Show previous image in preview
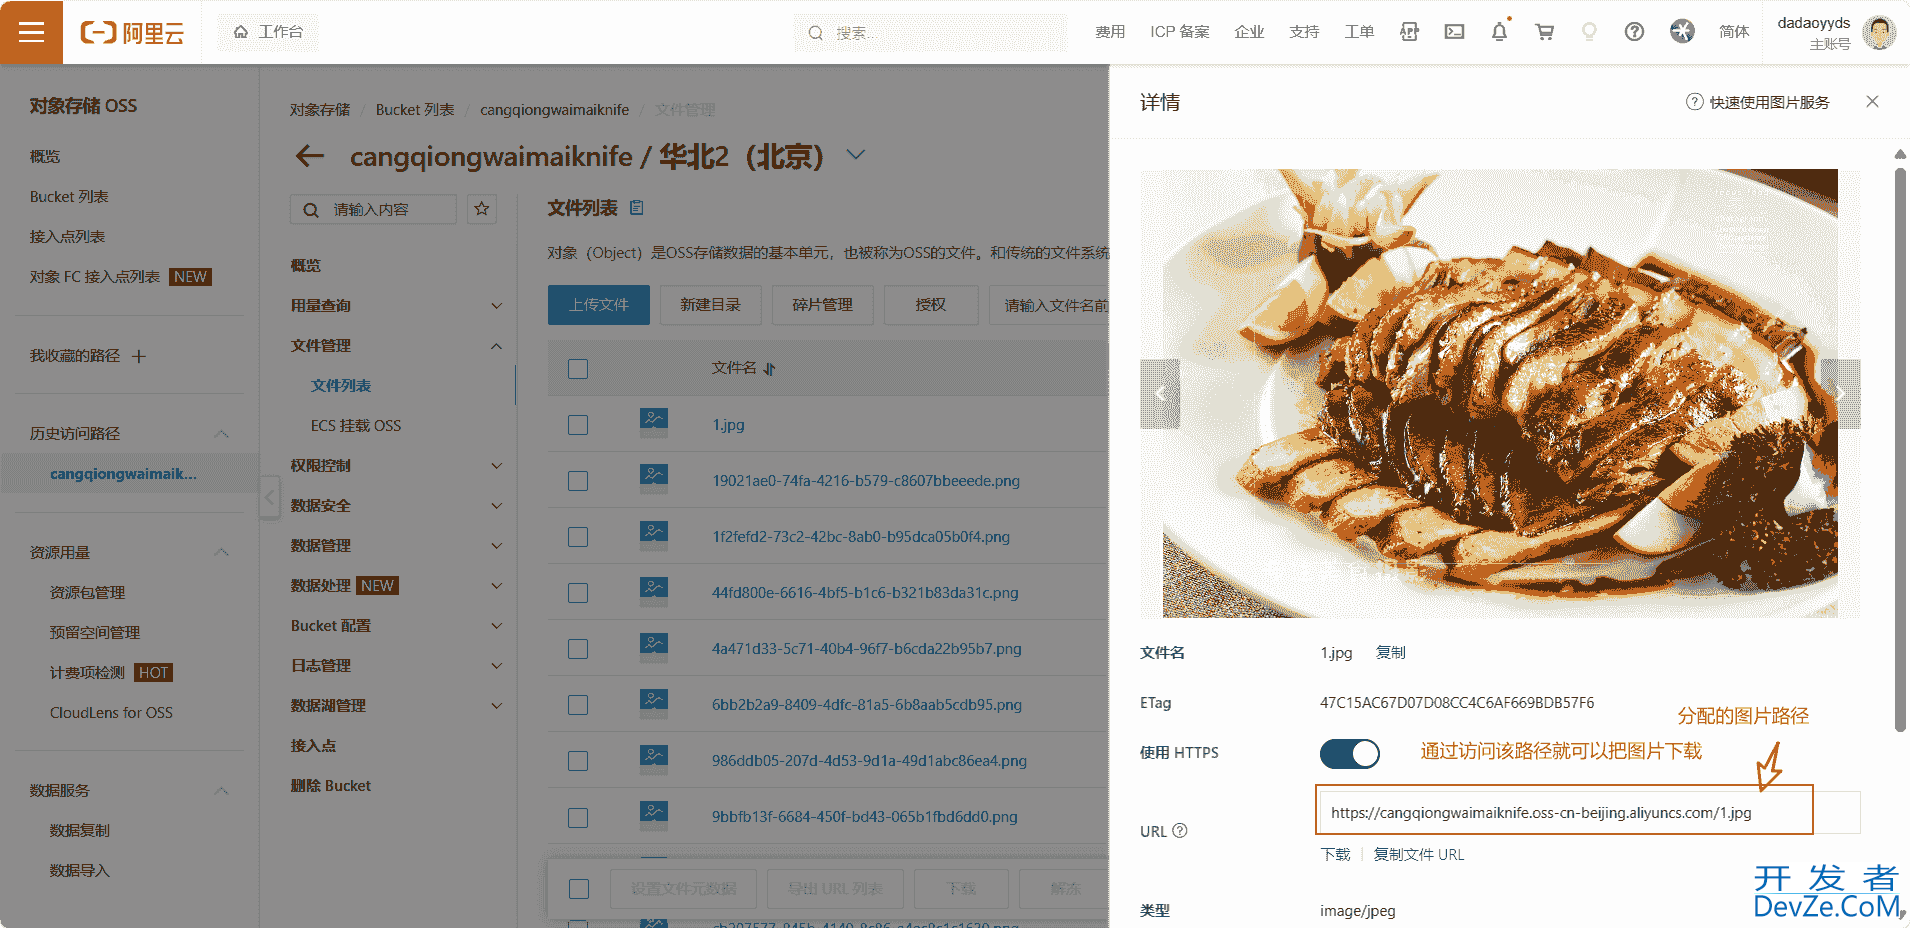 click(x=1160, y=394)
